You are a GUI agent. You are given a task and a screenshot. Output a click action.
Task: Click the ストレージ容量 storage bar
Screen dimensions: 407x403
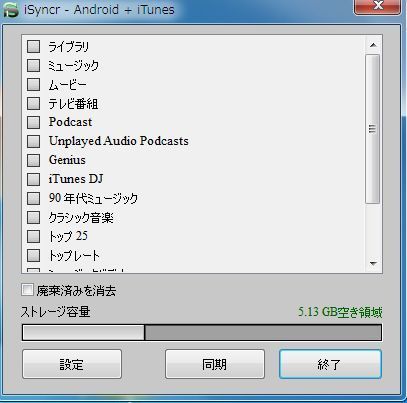pos(202,333)
